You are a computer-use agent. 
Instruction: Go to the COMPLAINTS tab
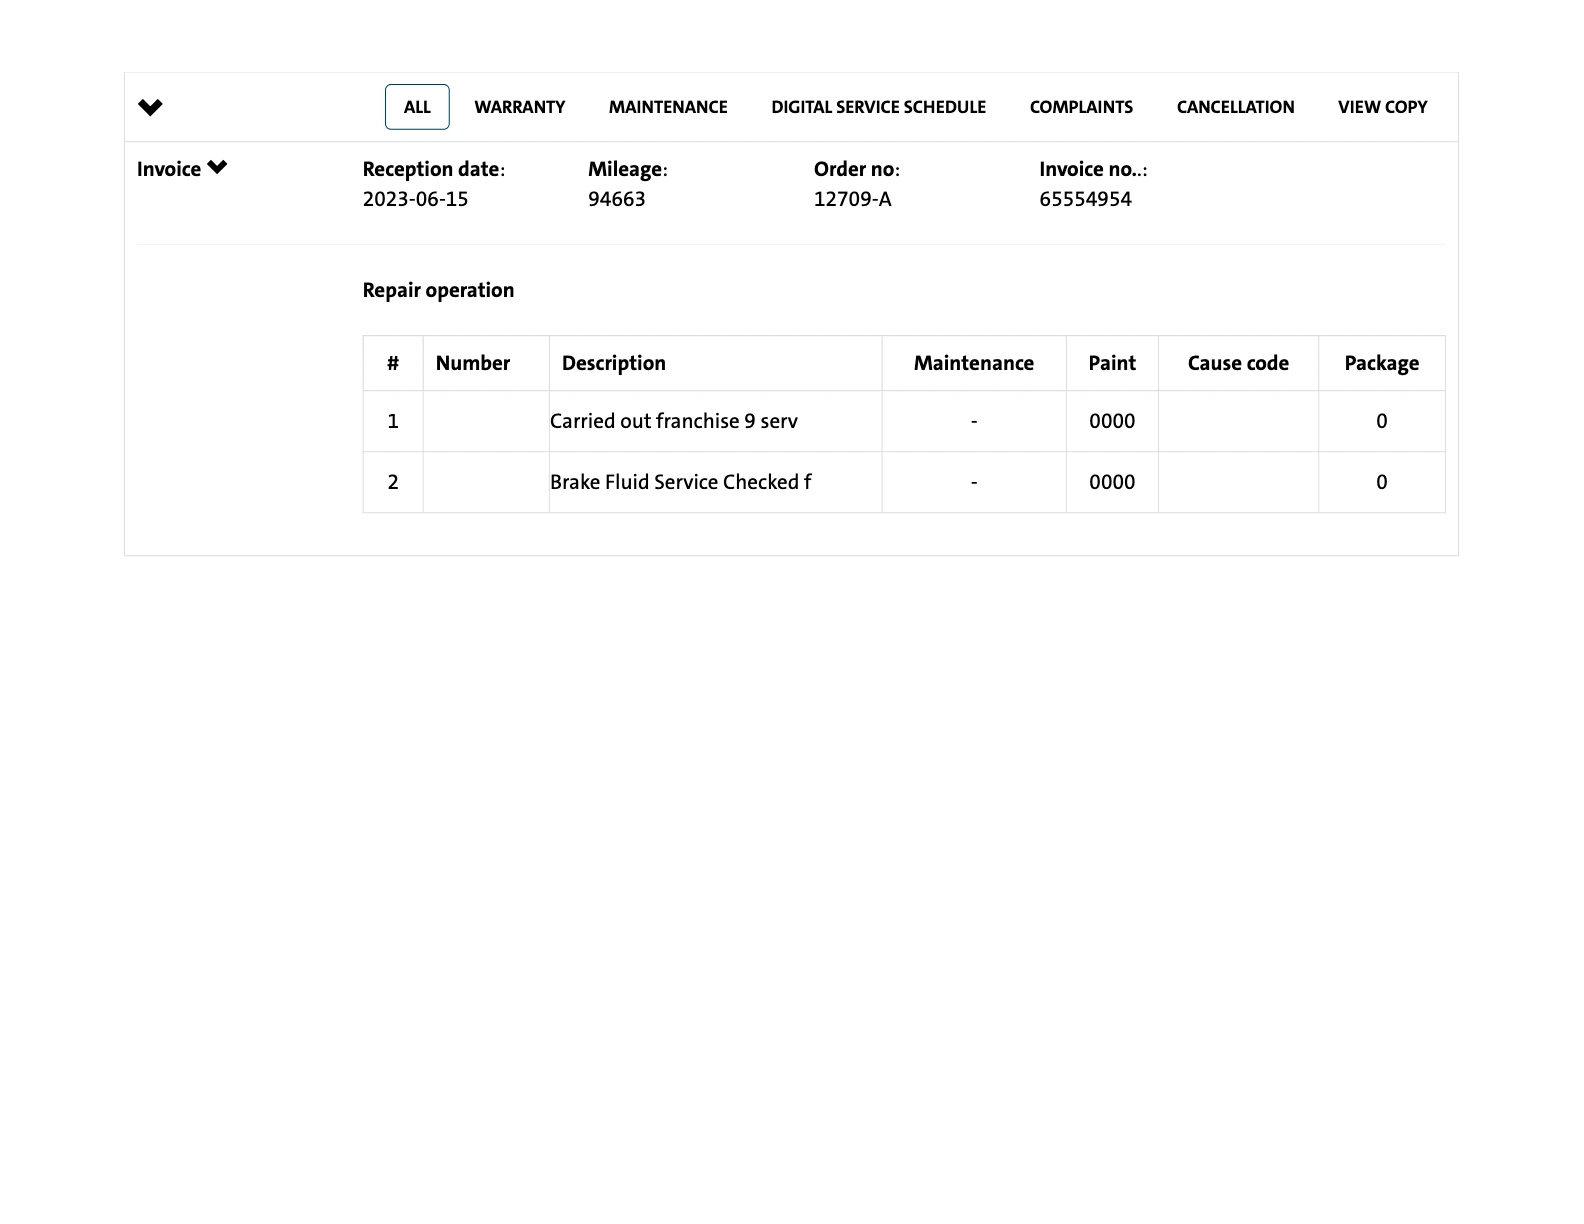1081,107
